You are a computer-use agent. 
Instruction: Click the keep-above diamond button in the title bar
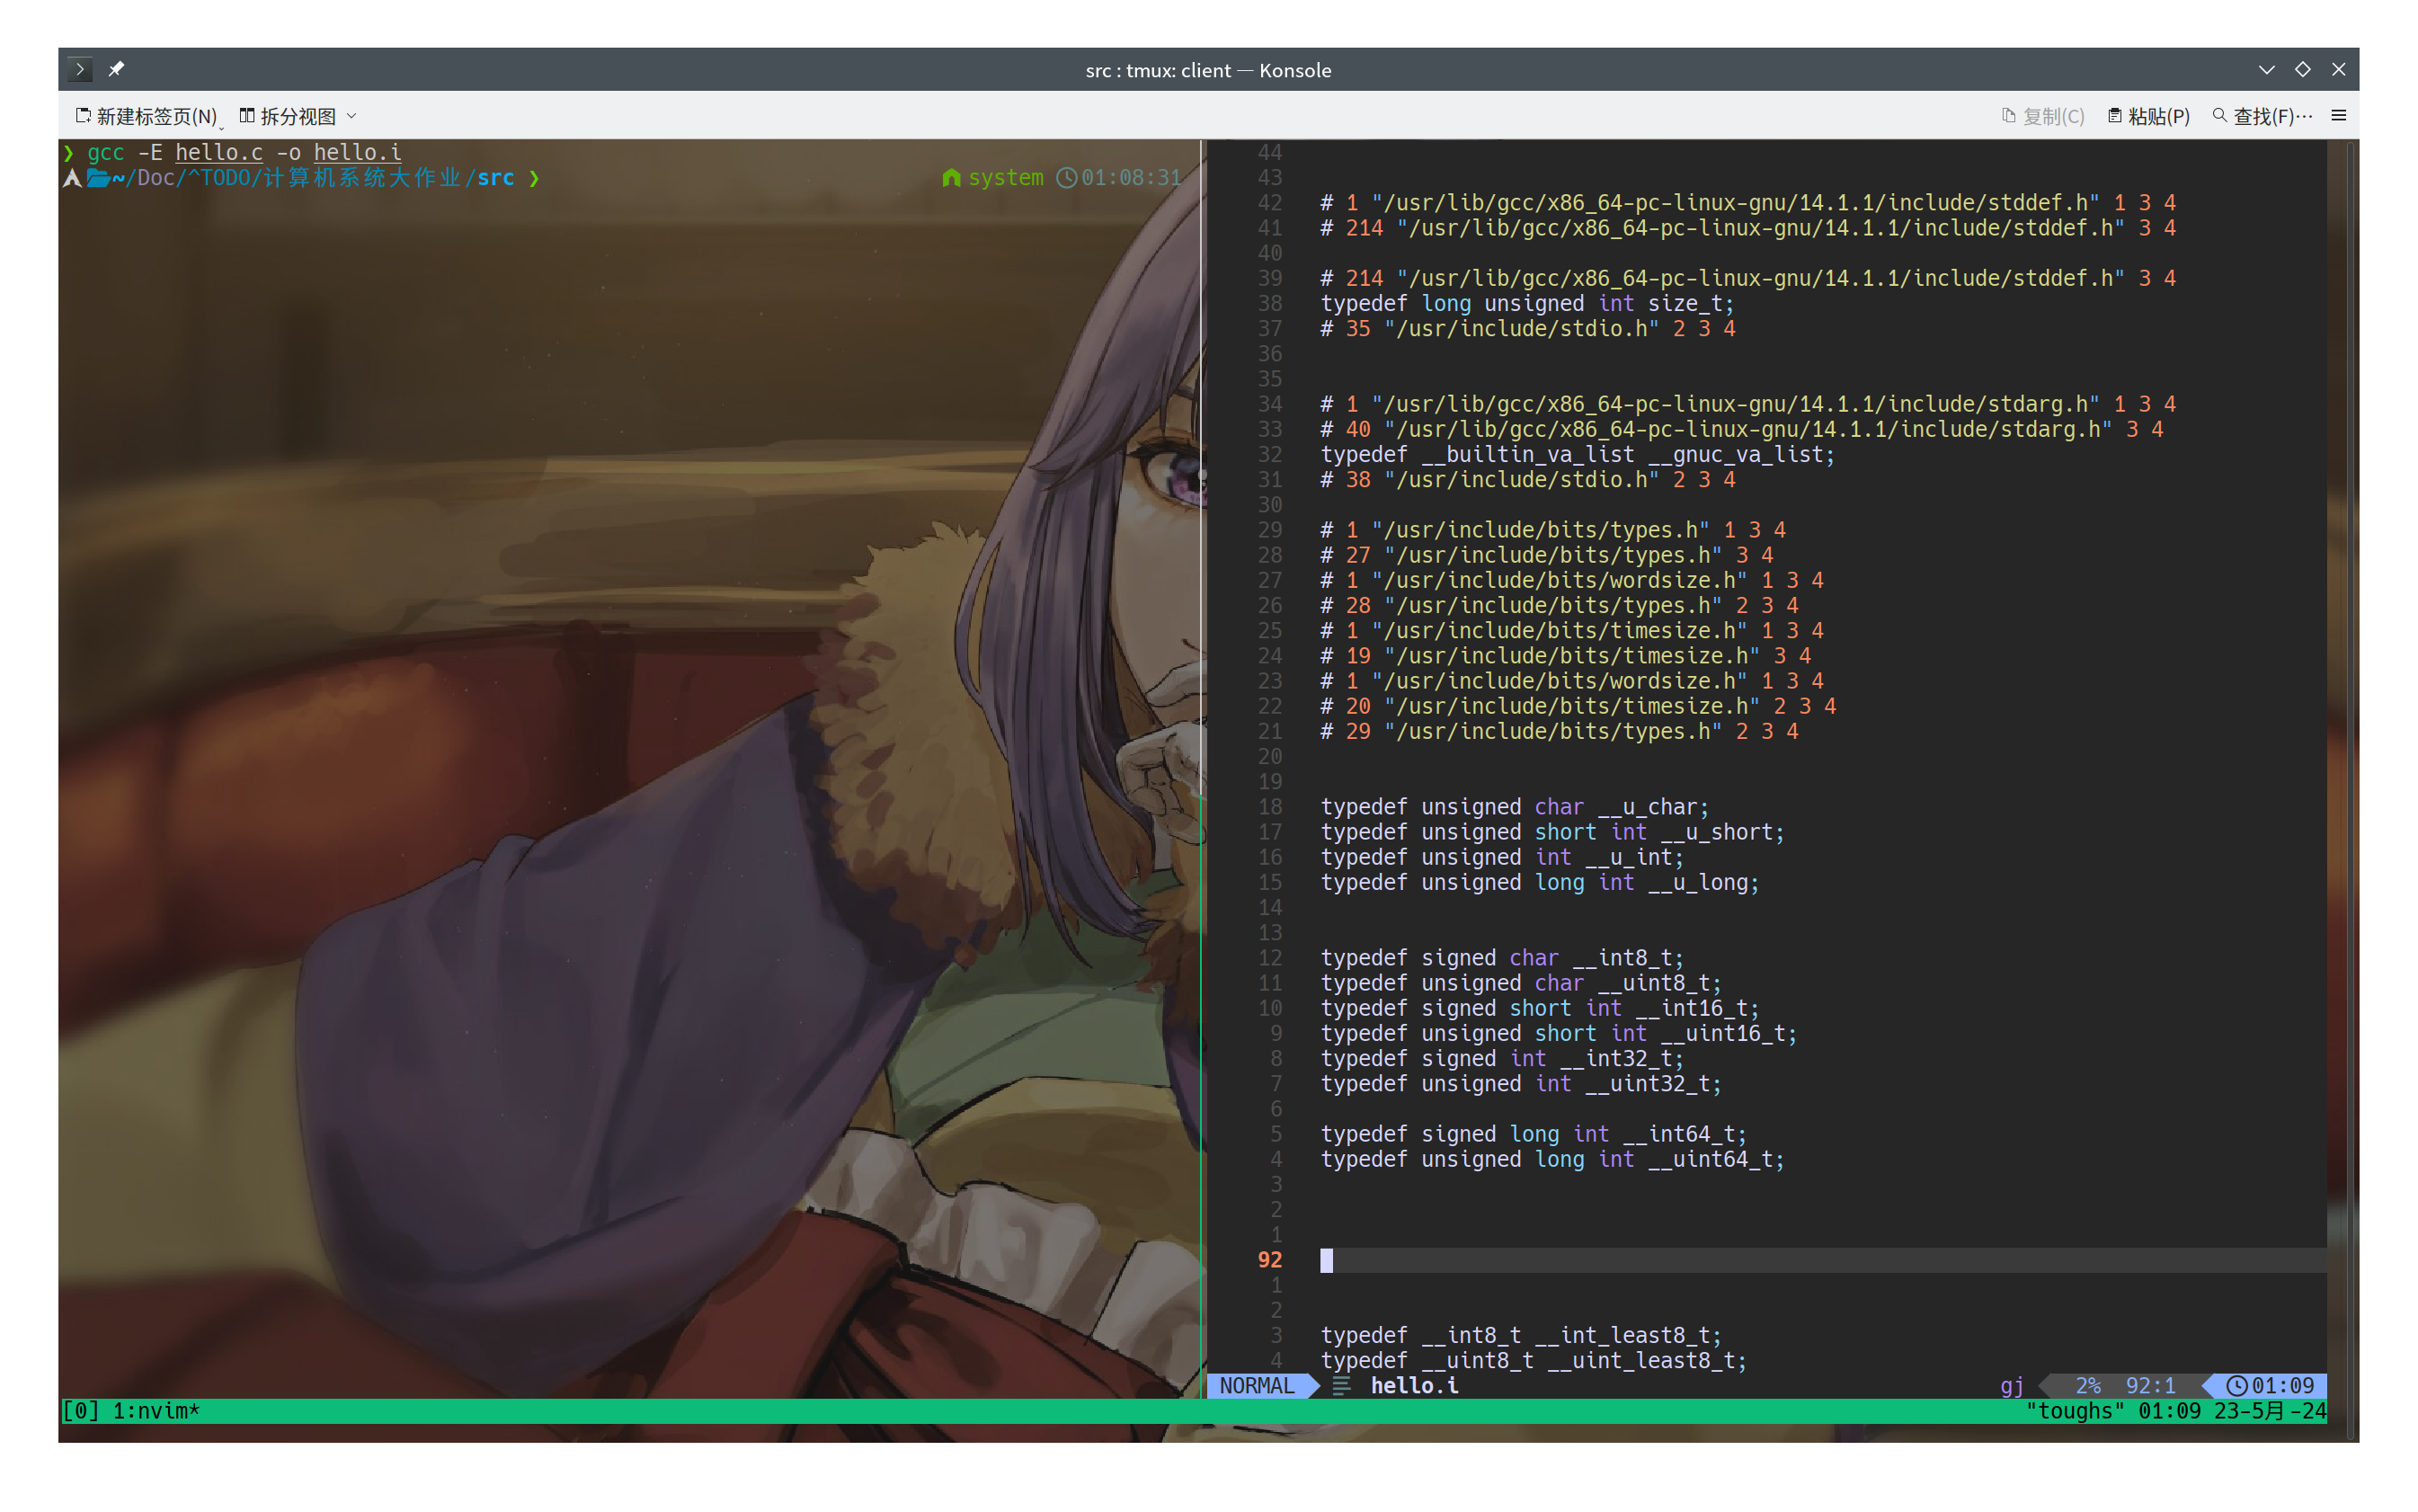point(2302,69)
